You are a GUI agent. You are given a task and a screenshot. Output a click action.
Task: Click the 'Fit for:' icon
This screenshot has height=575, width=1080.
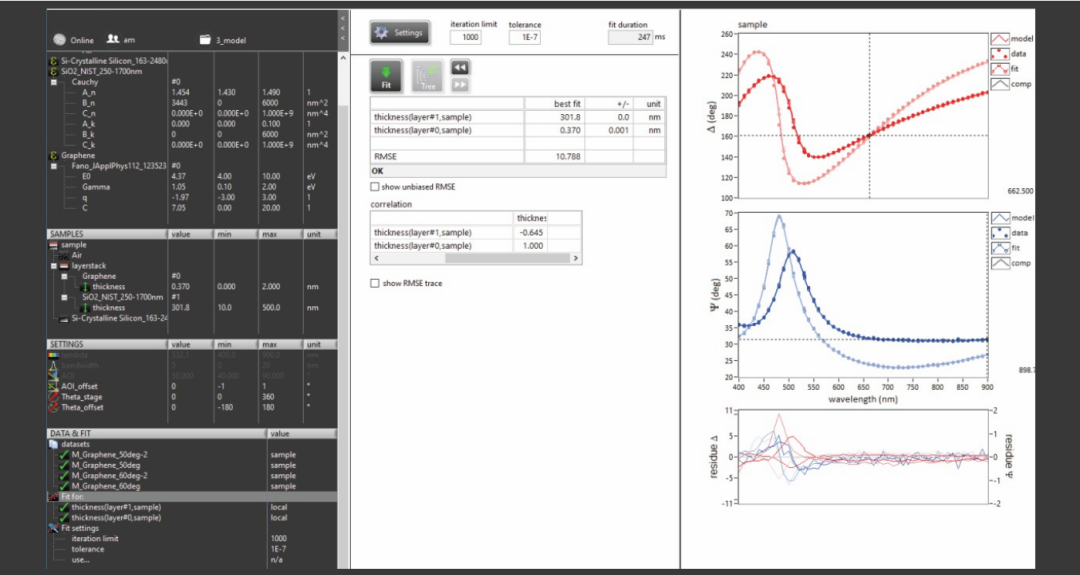tap(54, 496)
